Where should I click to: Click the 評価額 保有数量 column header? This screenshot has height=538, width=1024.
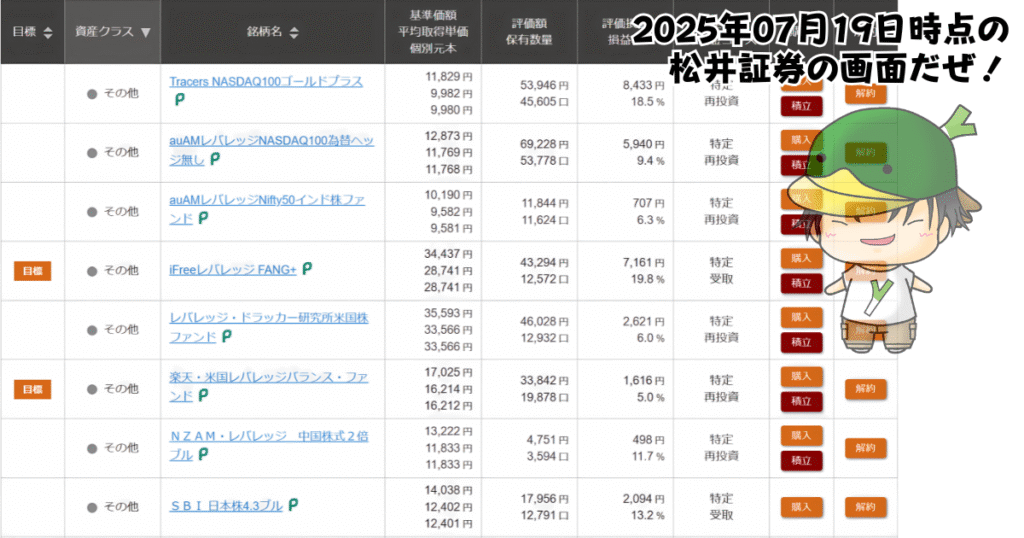[x=529, y=32]
